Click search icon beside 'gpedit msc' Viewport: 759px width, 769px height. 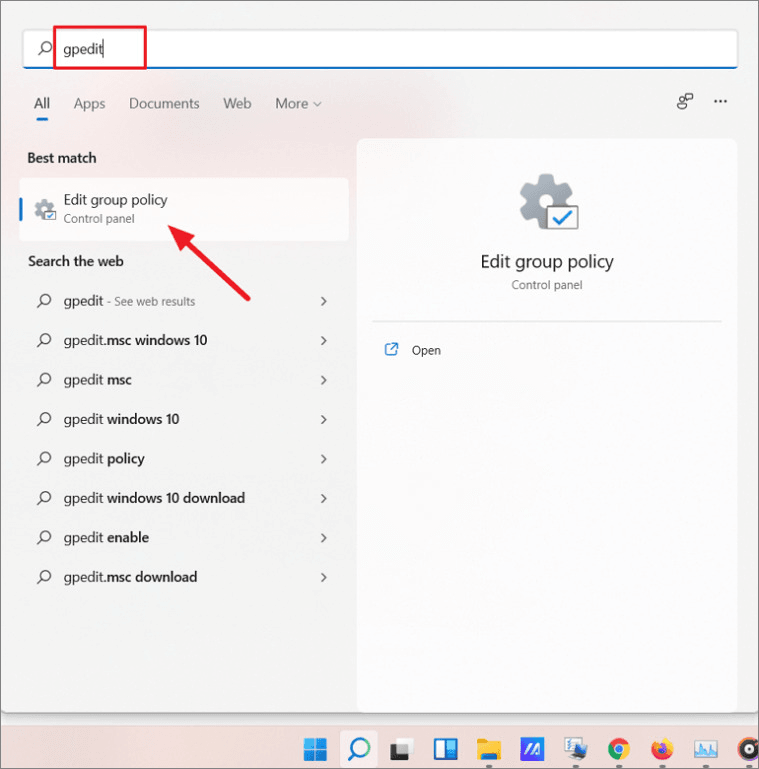coord(44,380)
